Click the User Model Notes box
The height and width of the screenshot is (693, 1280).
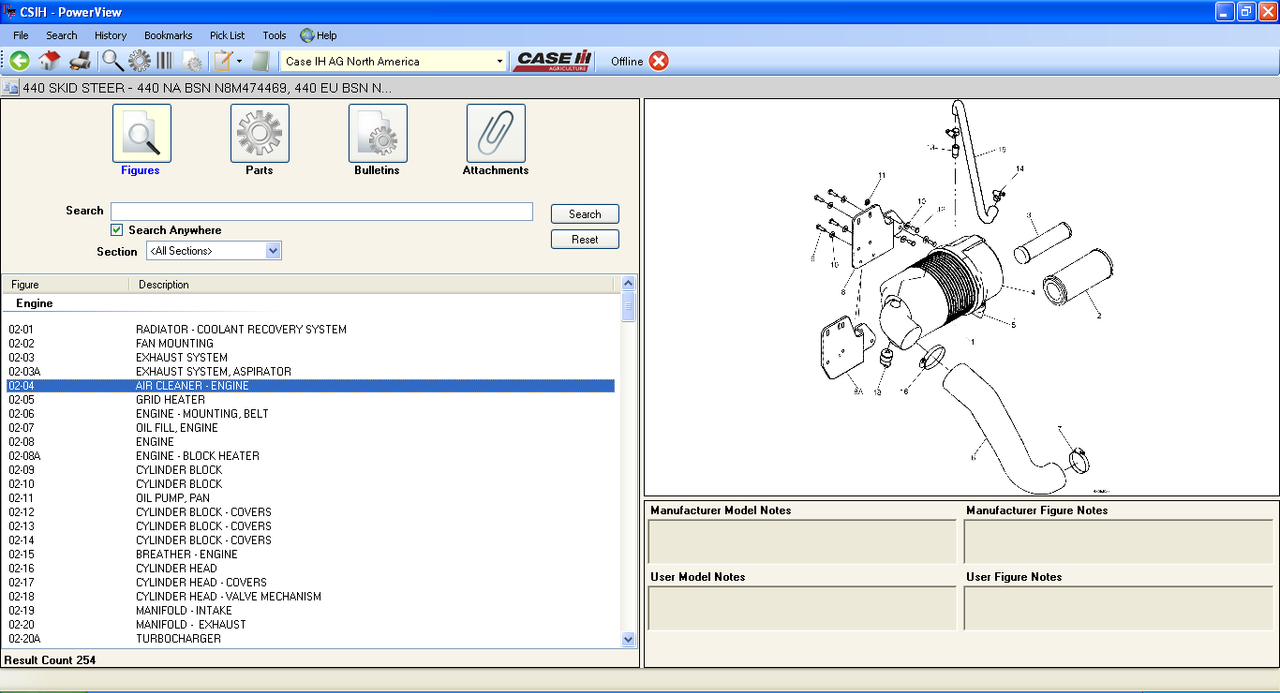coord(802,608)
